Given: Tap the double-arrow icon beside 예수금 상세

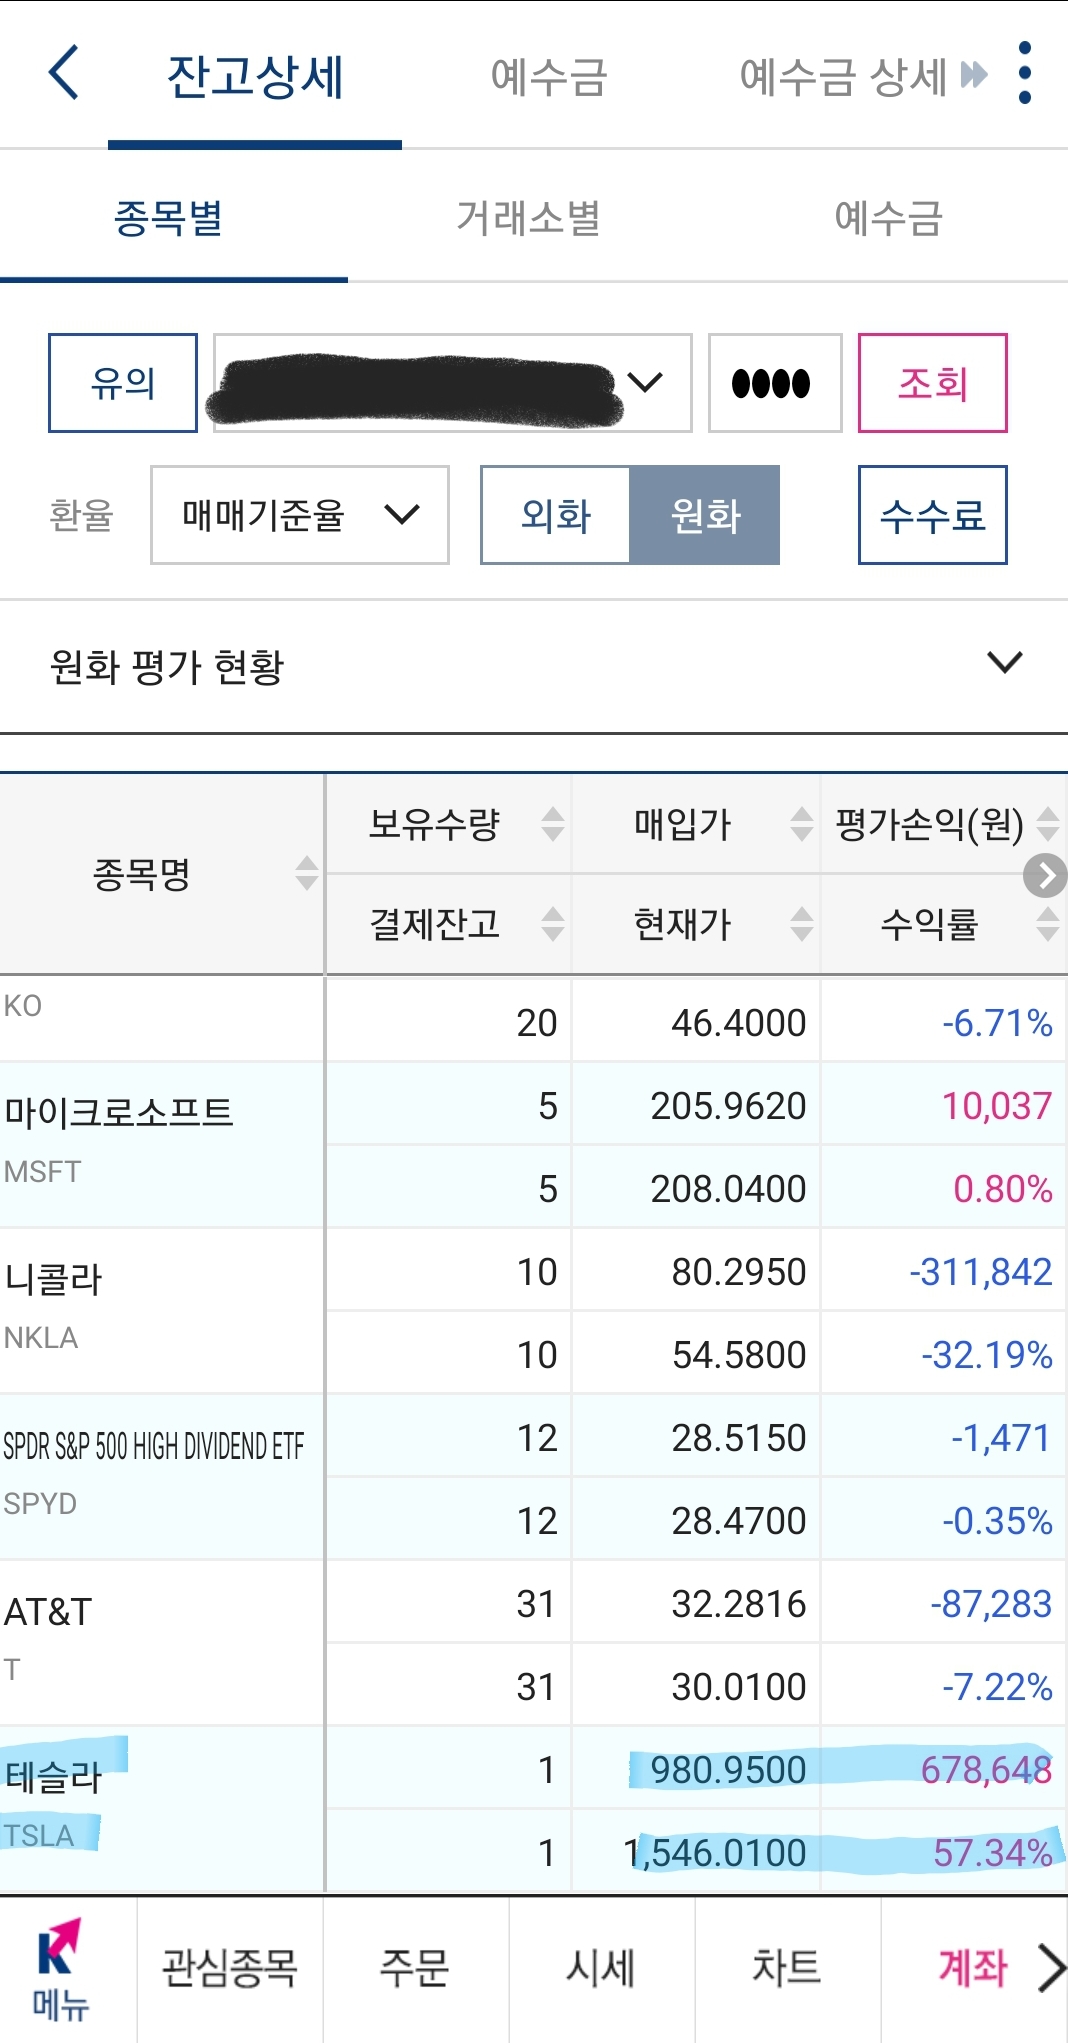Looking at the screenshot, I should [x=973, y=74].
